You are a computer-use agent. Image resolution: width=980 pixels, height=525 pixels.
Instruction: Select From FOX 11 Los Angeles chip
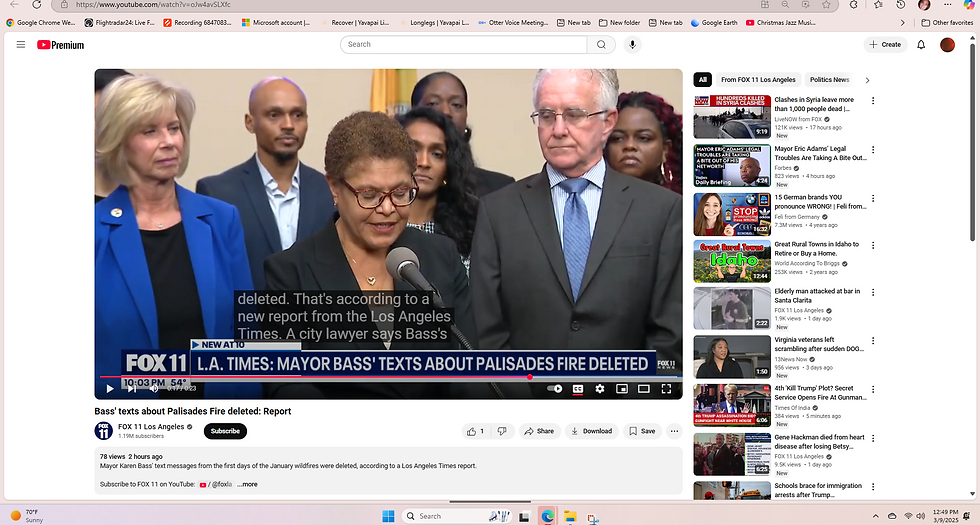coord(758,79)
